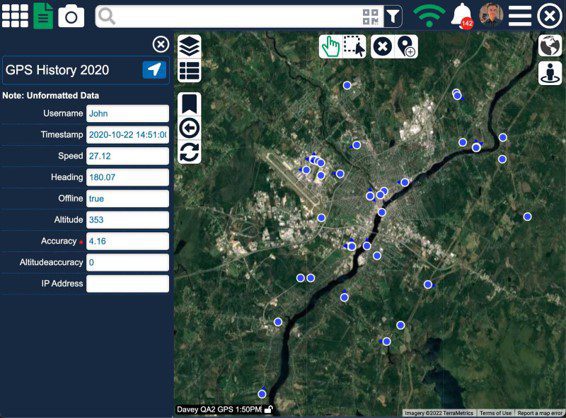Click the Username input field
Screen dimensions: 566x418
pos(127,113)
